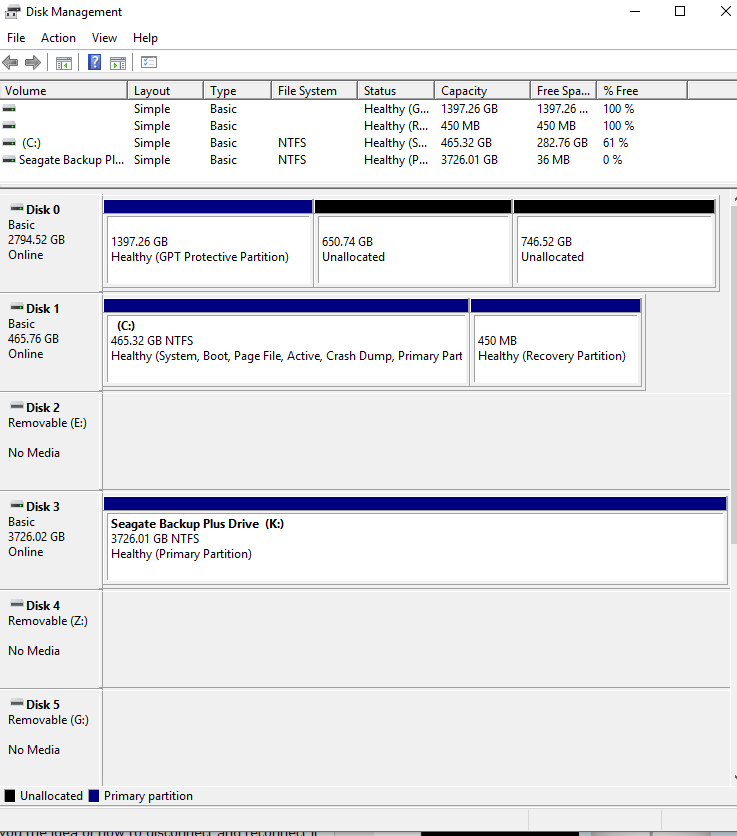The width and height of the screenshot is (737, 836).
Task: Click the scrollbar up arrow
Action: pos(734,198)
